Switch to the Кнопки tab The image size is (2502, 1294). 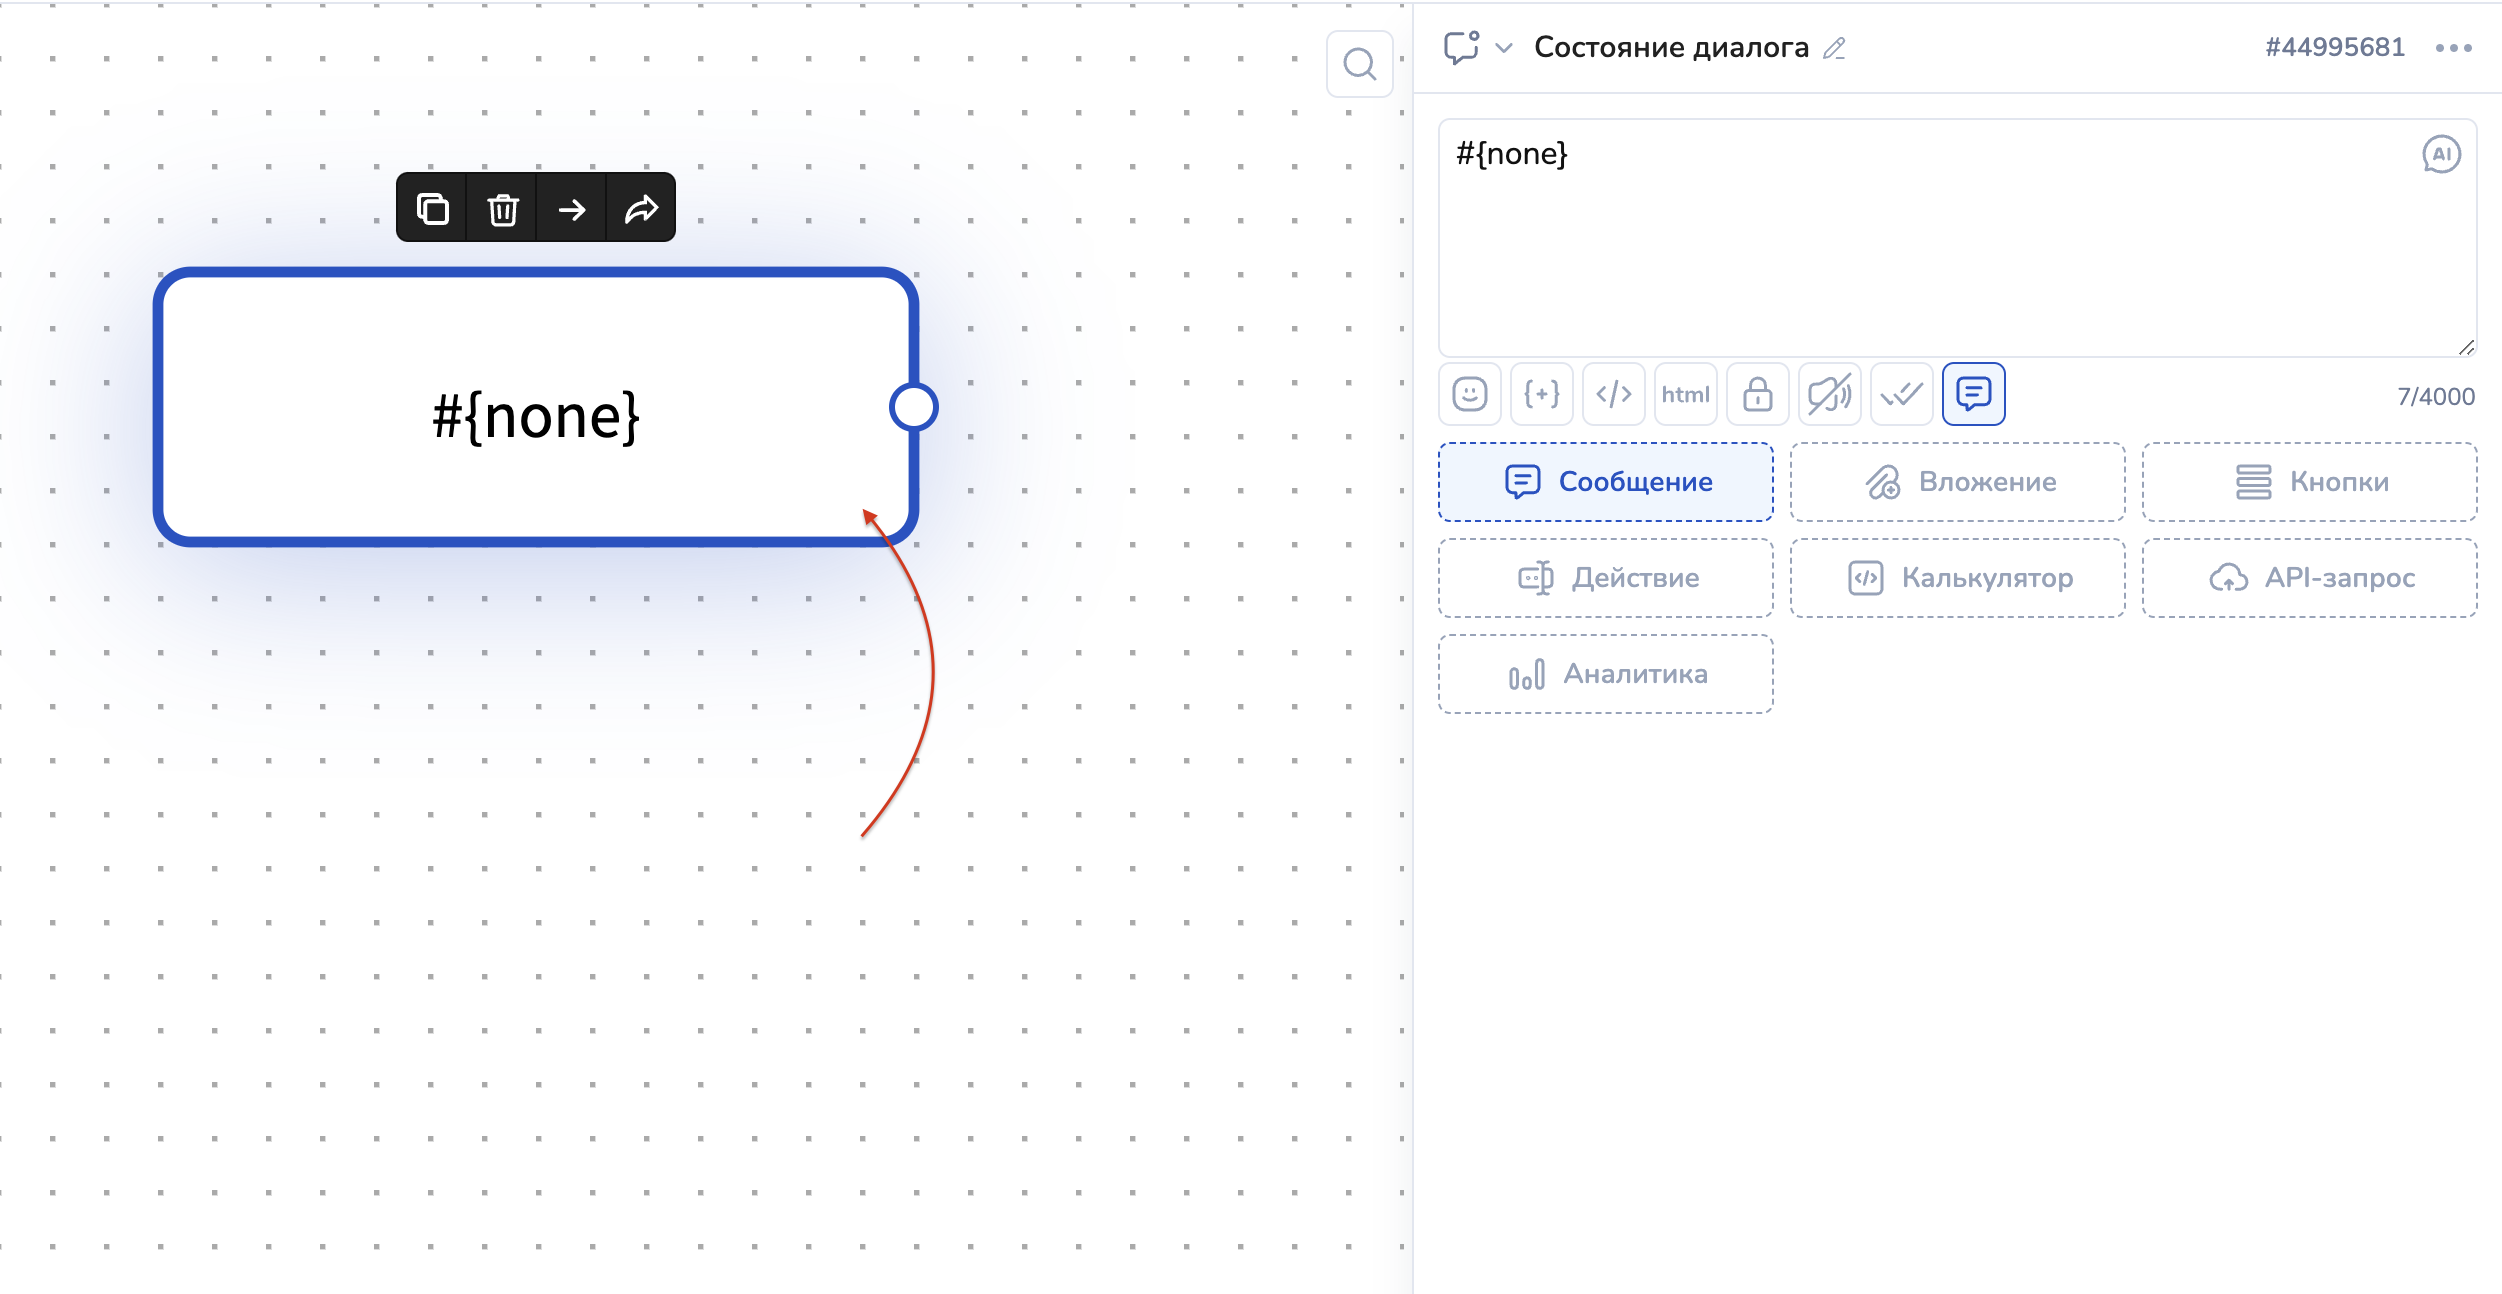click(2309, 482)
